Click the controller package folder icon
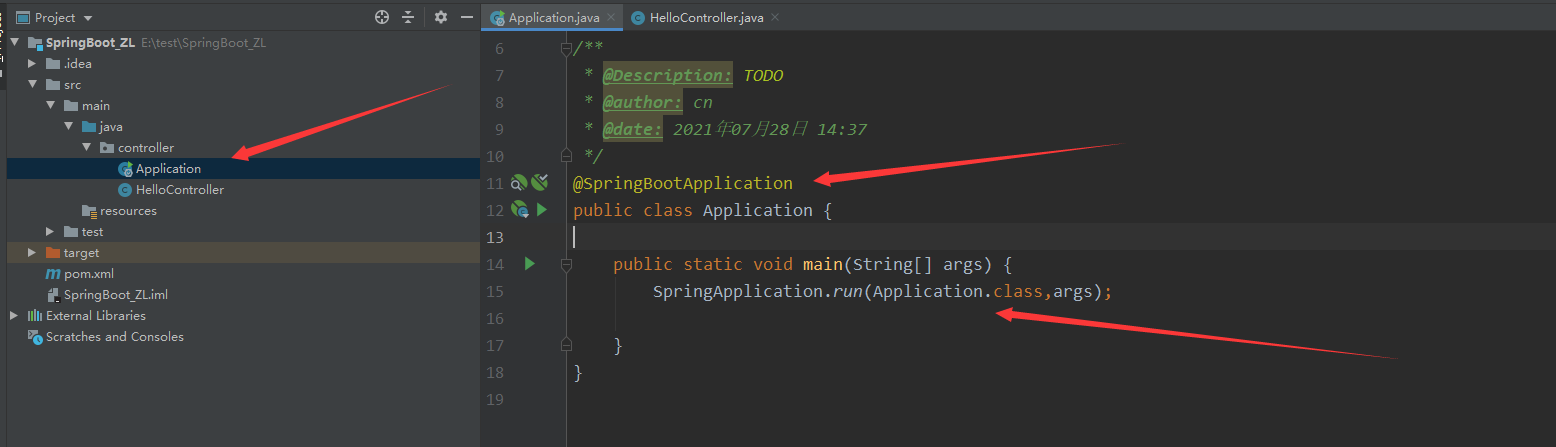This screenshot has width=1556, height=447. coord(107,148)
